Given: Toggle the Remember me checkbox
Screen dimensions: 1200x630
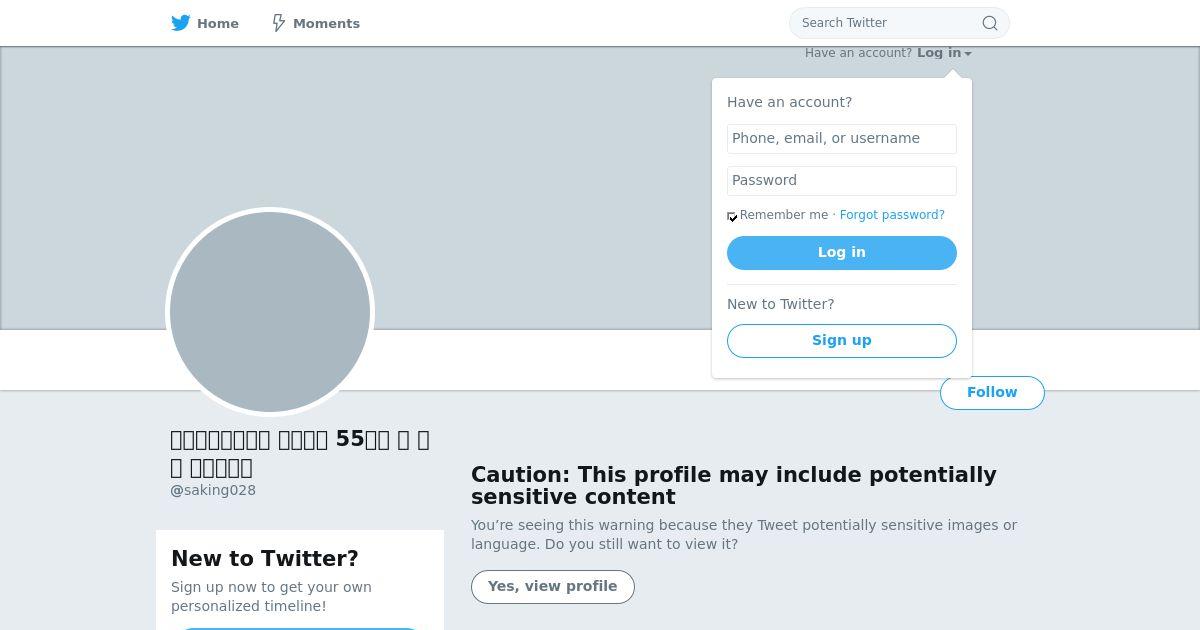Looking at the screenshot, I should coord(732,216).
